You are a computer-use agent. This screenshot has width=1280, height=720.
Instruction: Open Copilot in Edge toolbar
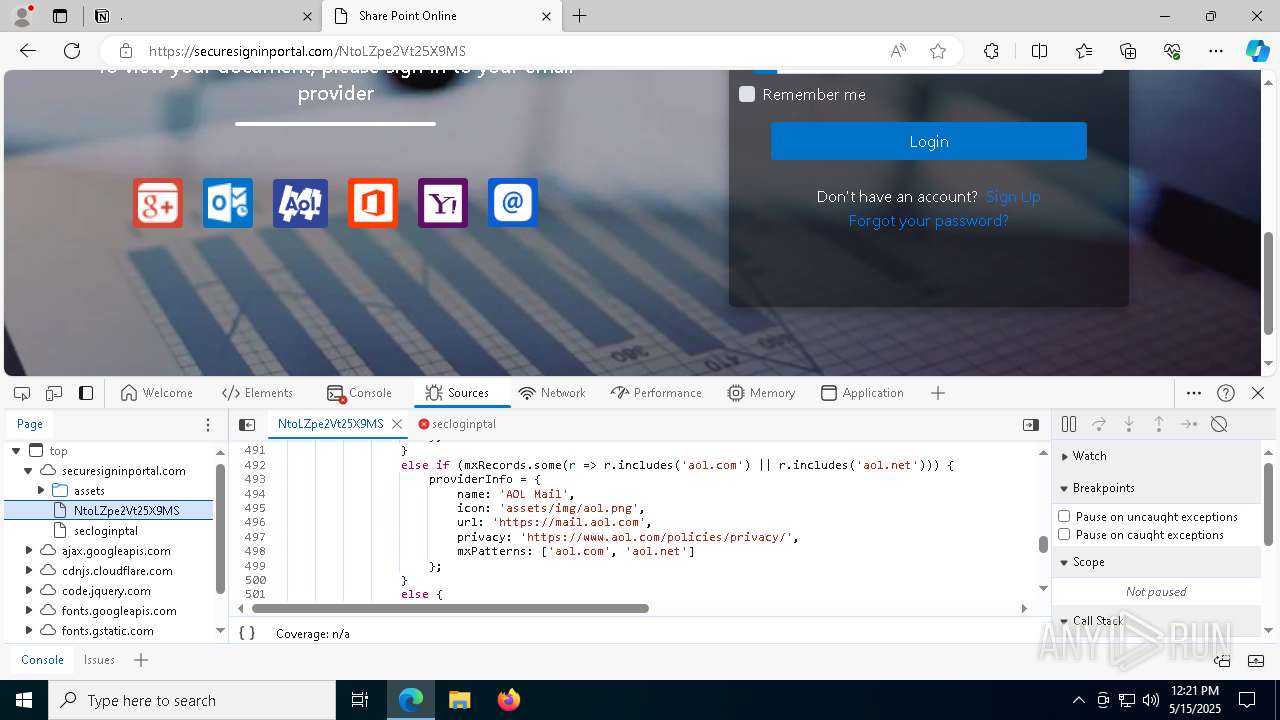tap(1257, 51)
